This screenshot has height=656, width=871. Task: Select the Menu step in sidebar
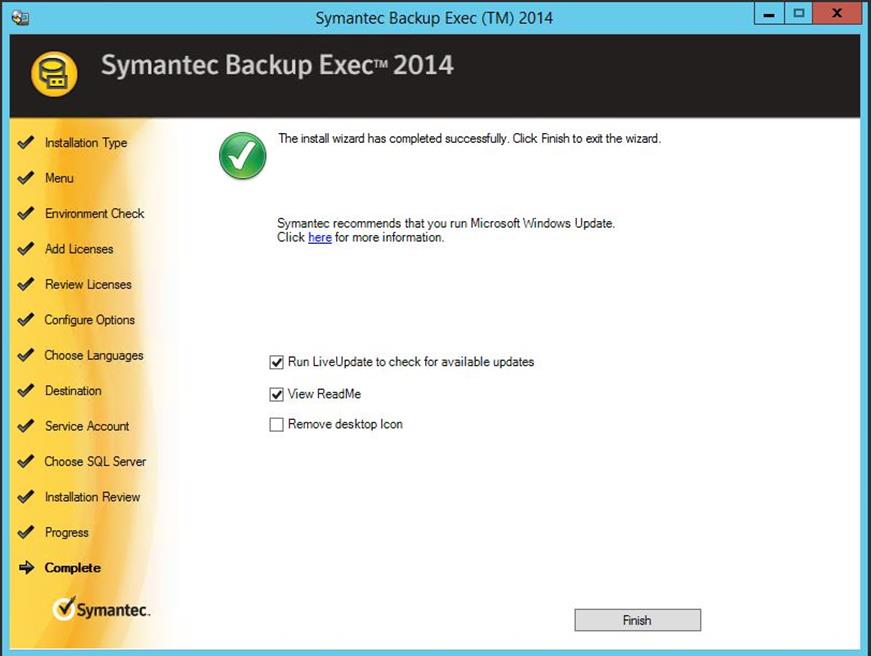click(59, 178)
